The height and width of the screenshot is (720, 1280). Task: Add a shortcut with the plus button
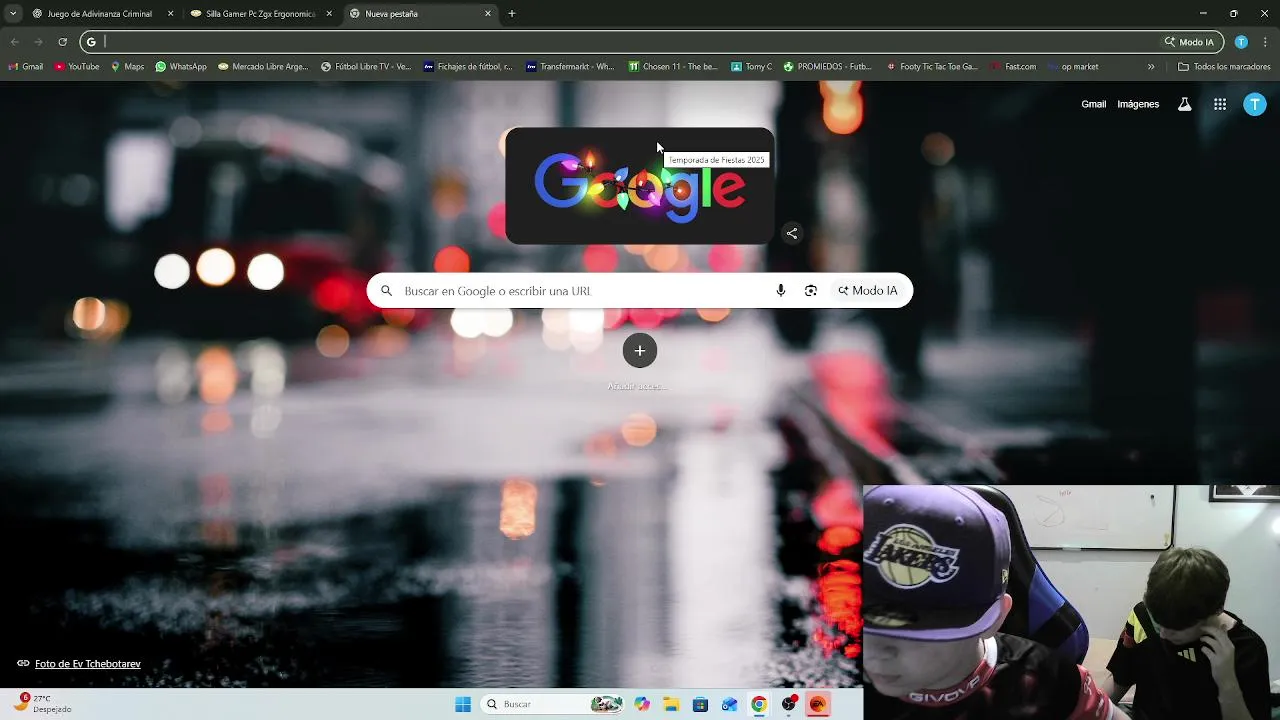(640, 350)
